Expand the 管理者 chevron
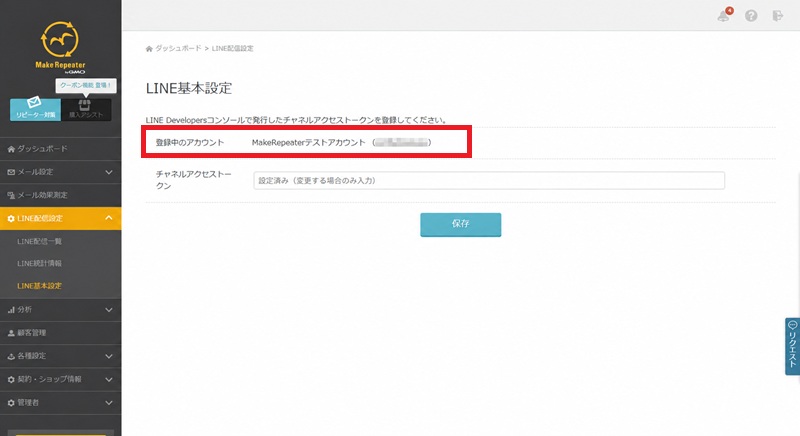 pos(109,403)
